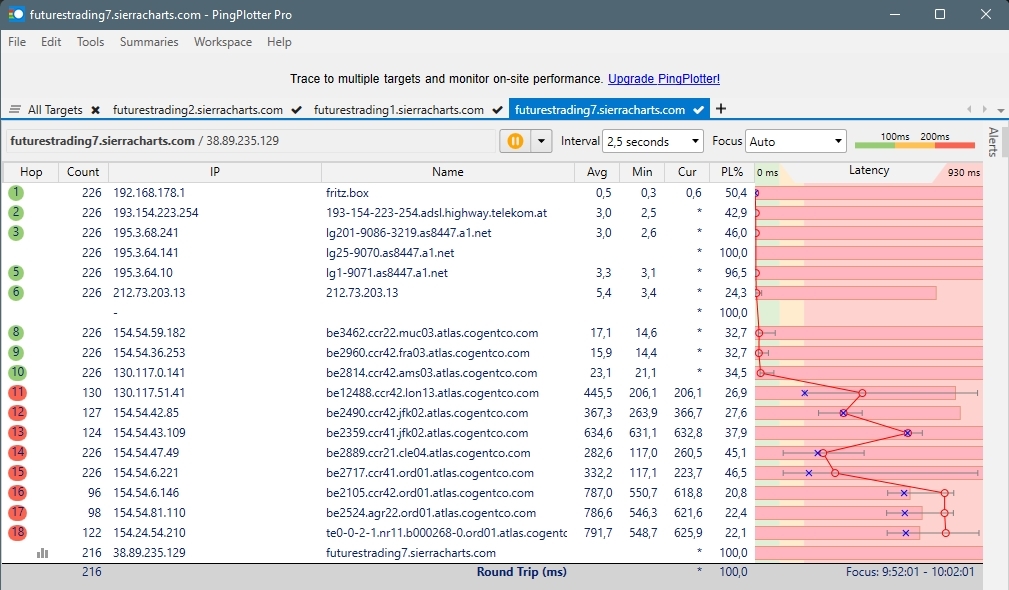Toggle checkmark on futurestrading1 tab
1009x590 pixels.
pyautogui.click(x=497, y=110)
